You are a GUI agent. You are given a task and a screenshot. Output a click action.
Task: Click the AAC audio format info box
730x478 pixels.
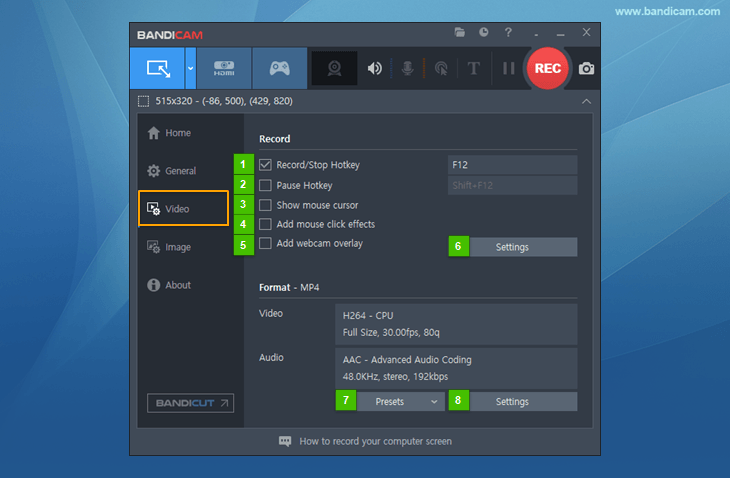coord(456,368)
